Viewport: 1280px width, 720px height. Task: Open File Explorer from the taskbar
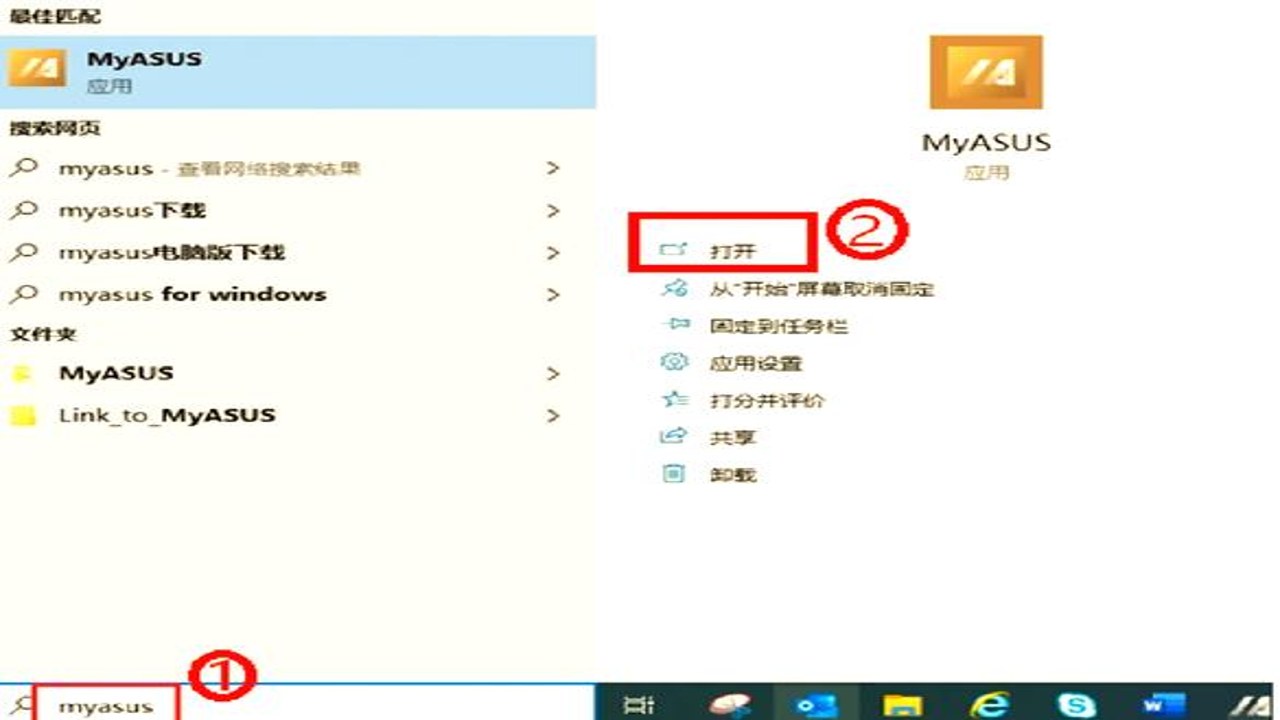coord(903,706)
